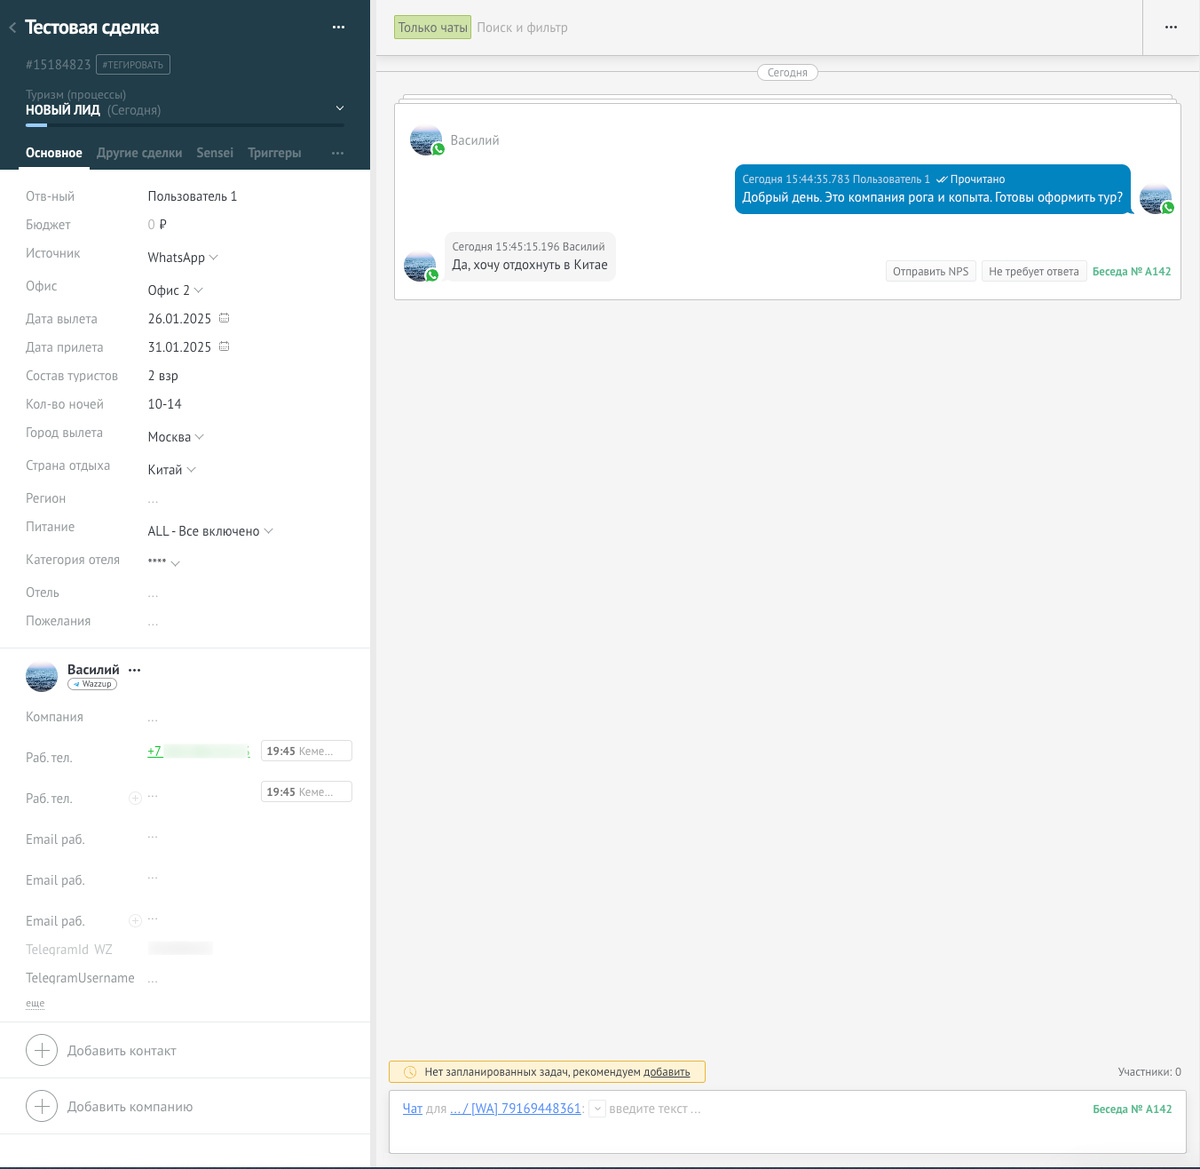1200x1169 pixels.
Task: Open three-dot menu next to contact Василий
Action: click(135, 670)
